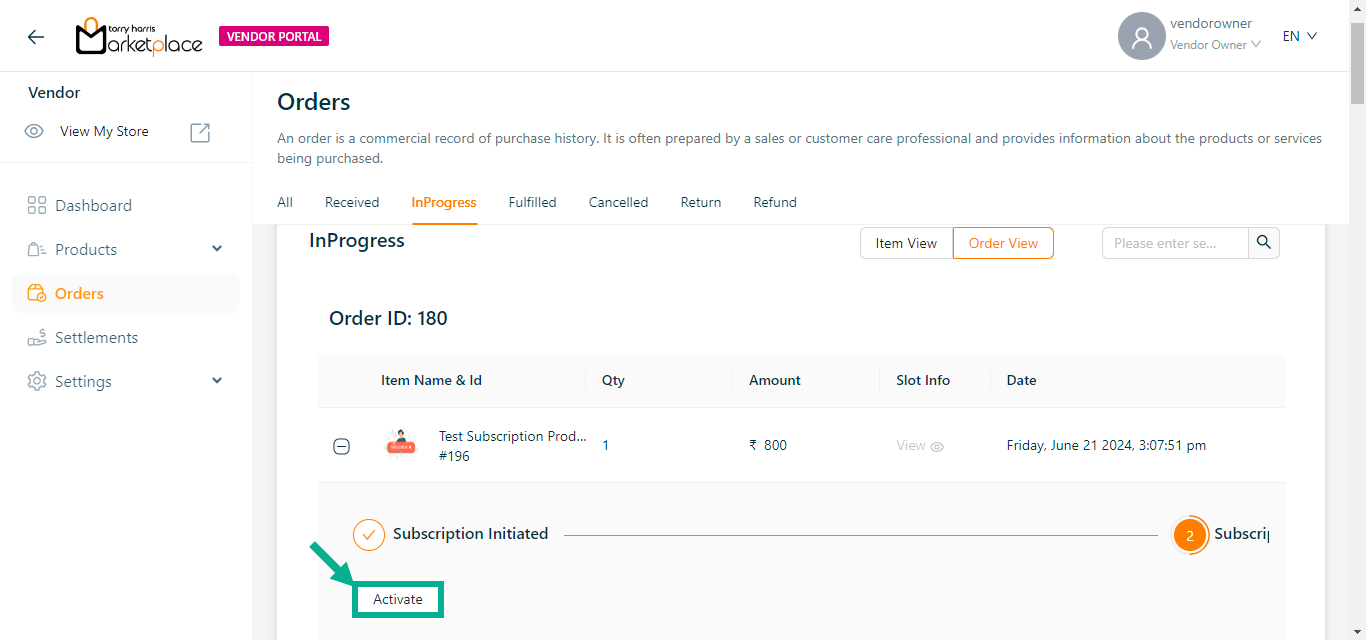Click the Settlements money icon
Screen dimensions: 1366x640
point(37,338)
